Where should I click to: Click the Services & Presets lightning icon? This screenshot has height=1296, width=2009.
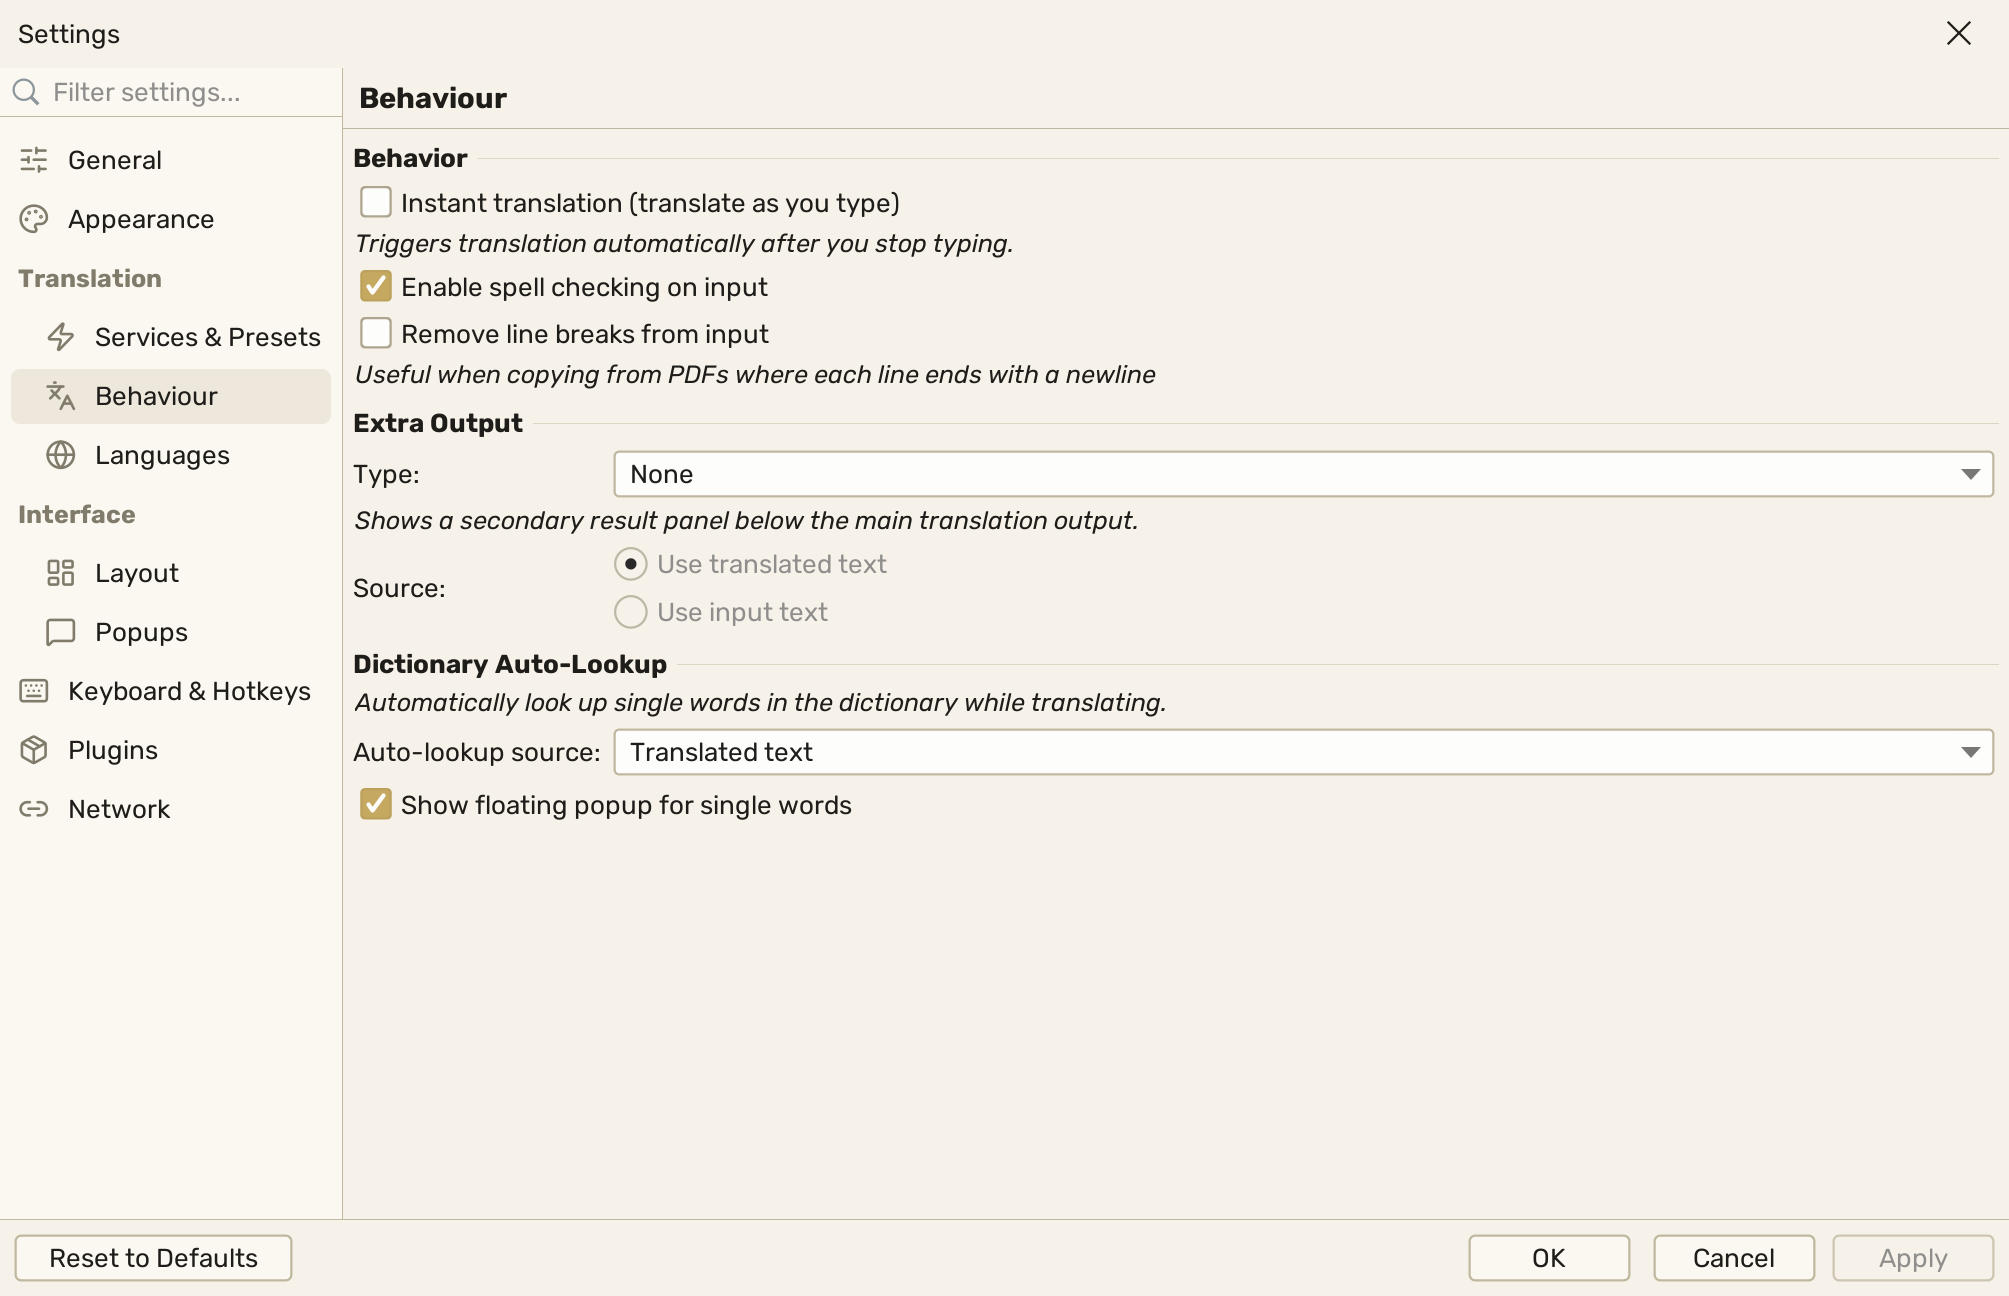click(61, 337)
